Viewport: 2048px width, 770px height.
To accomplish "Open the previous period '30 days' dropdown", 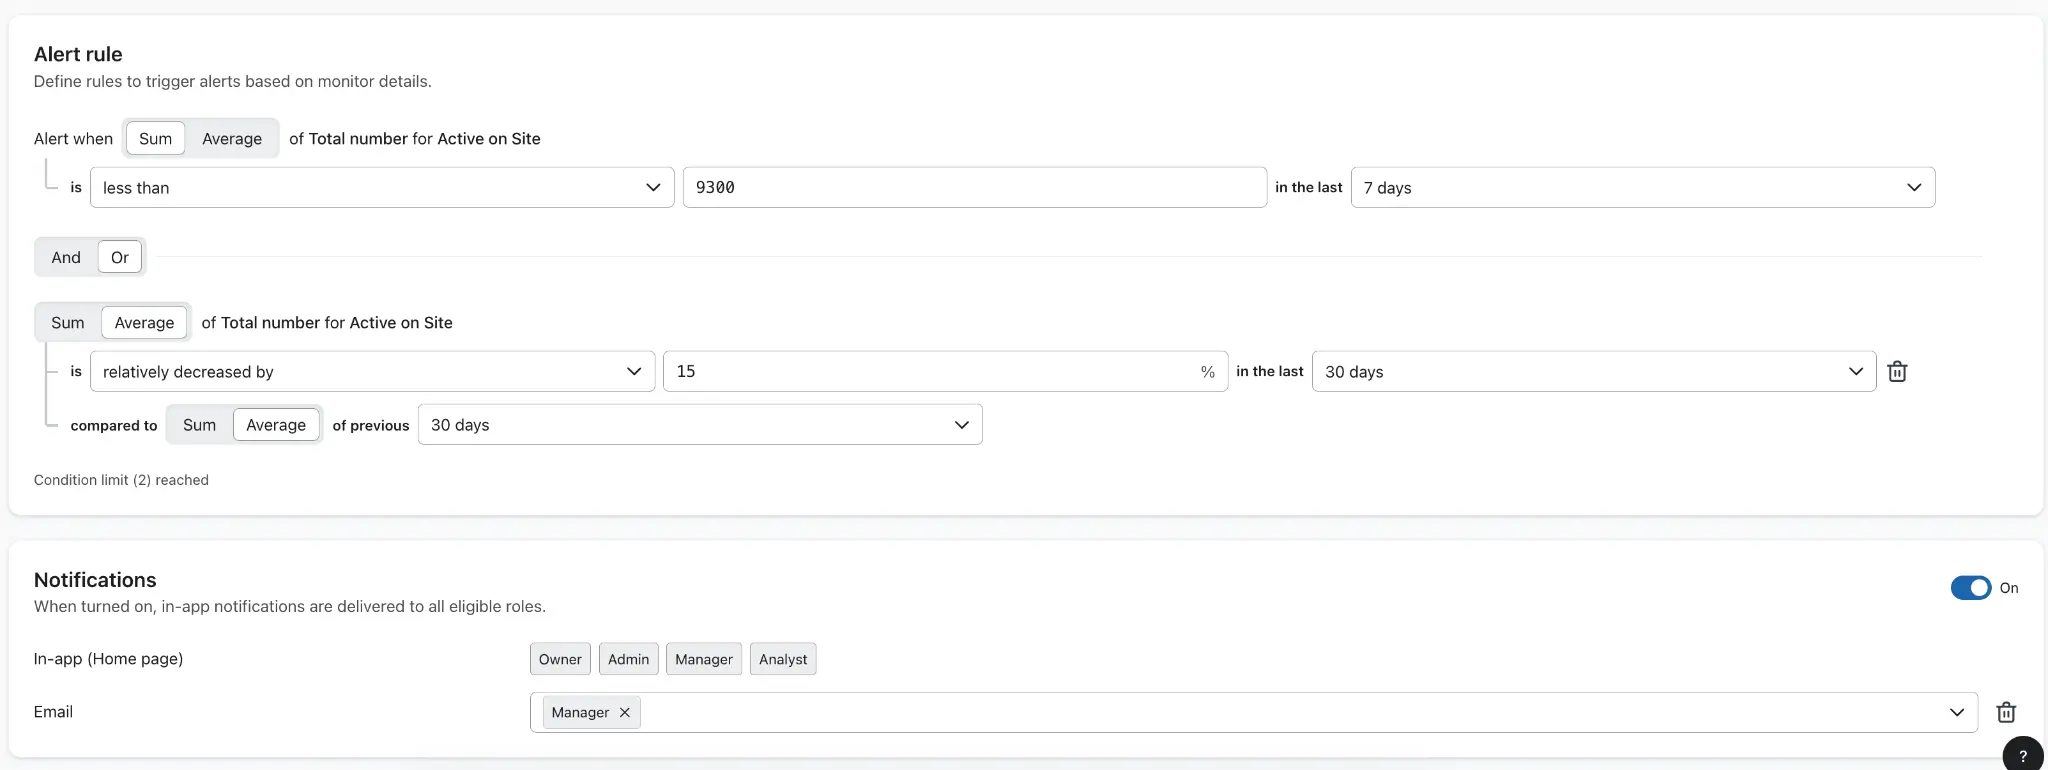I will [x=699, y=425].
